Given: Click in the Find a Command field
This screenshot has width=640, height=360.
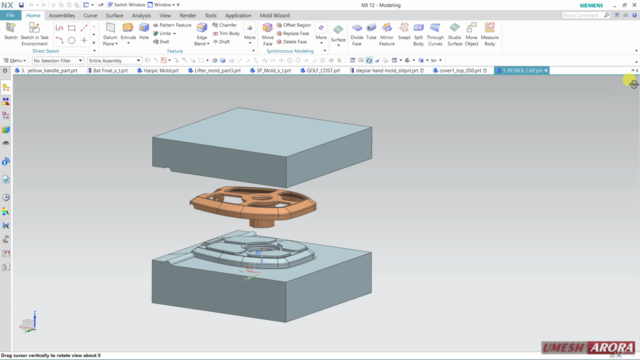Looking at the screenshot, I should tap(582, 15).
